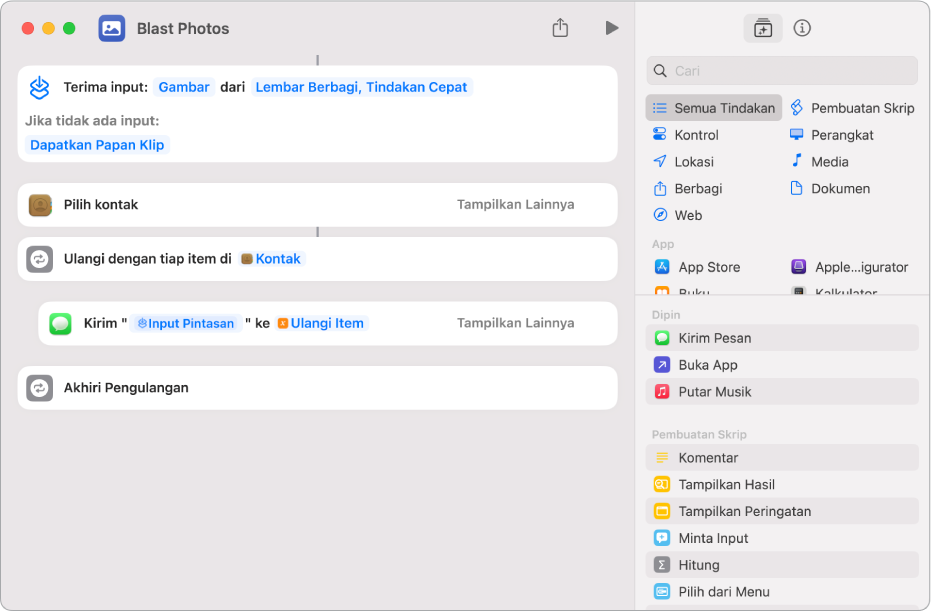Click the Kontak variable token
Image resolution: width=931 pixels, height=612 pixels.
272,259
